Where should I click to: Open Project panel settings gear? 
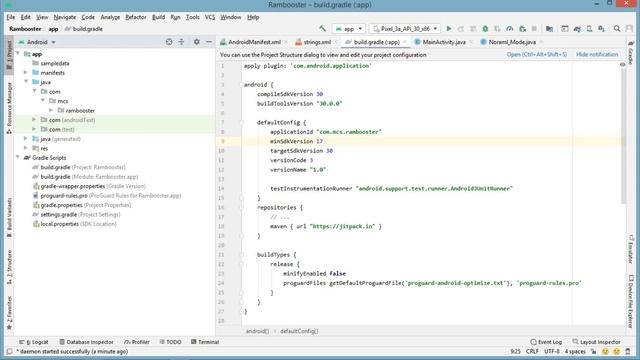(196, 42)
